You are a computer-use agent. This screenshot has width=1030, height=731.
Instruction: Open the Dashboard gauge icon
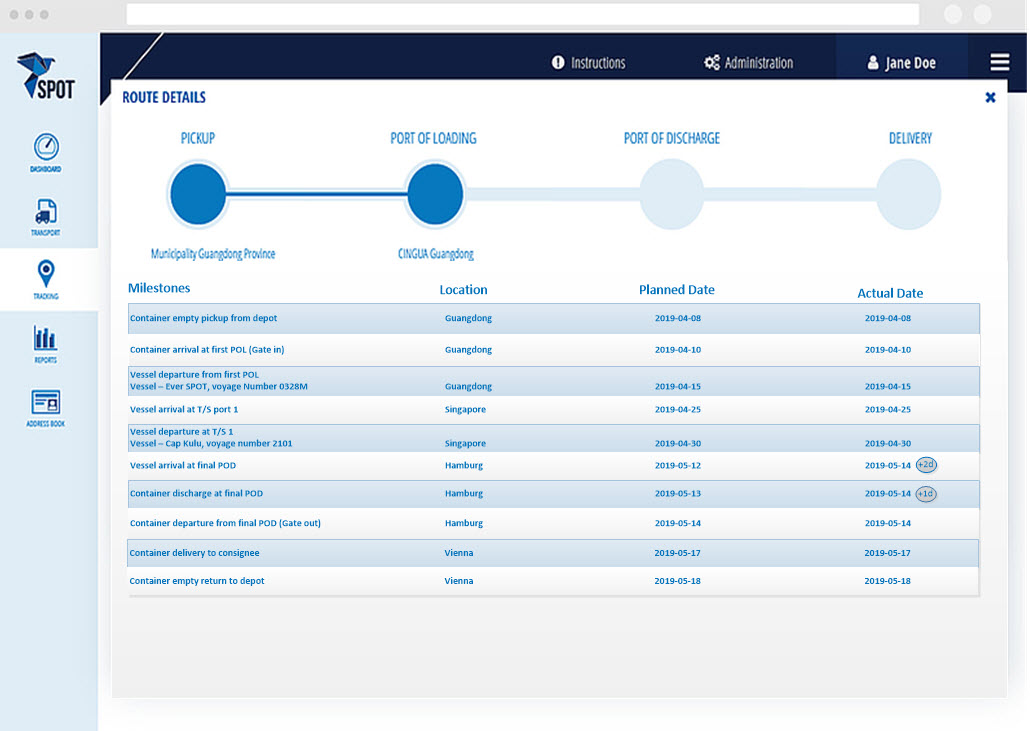46,147
